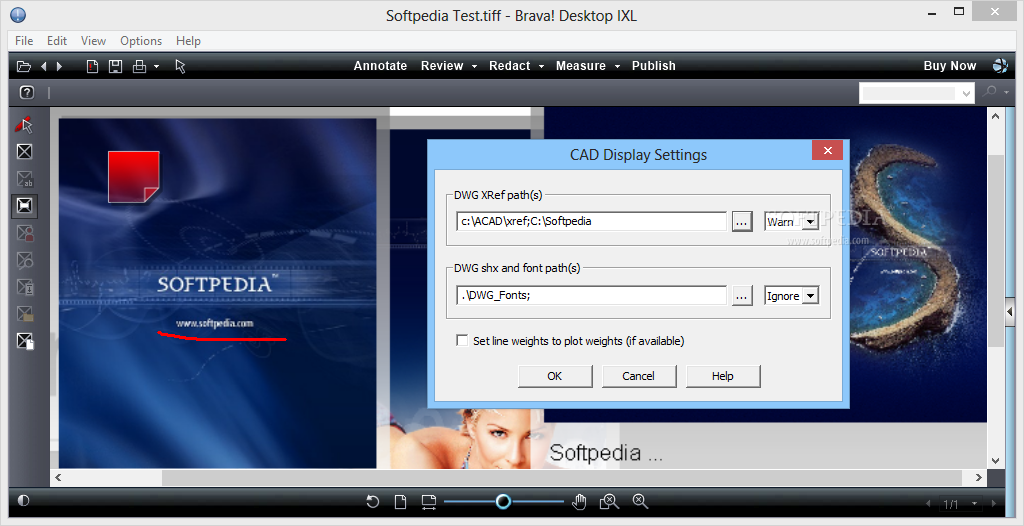The height and width of the screenshot is (526, 1024).
Task: Open the File menu
Action: tap(24, 41)
